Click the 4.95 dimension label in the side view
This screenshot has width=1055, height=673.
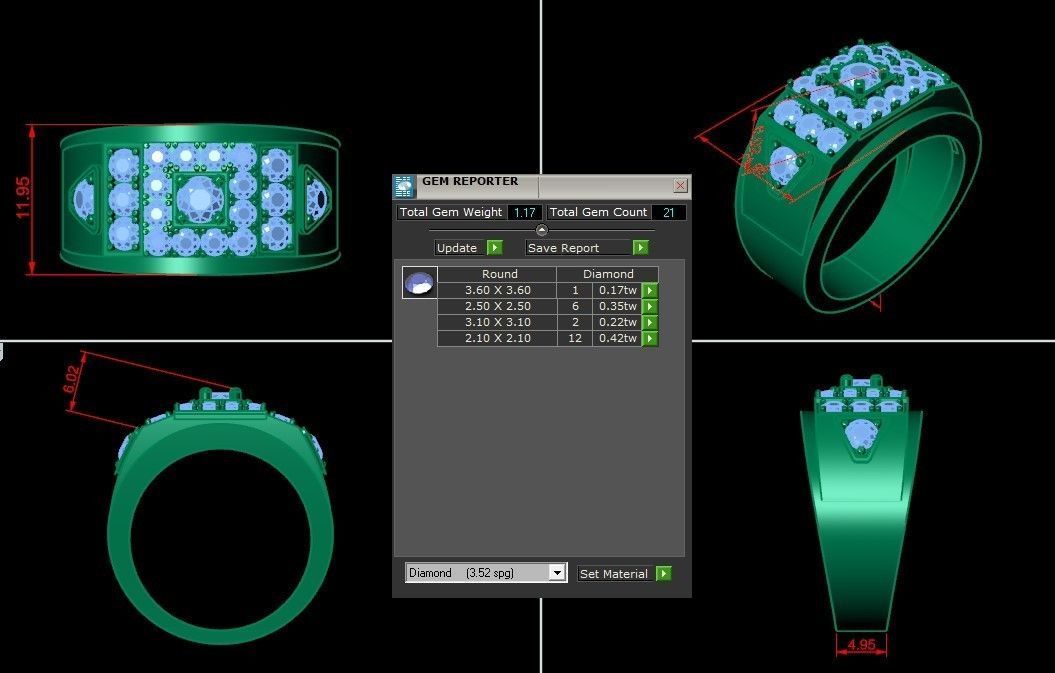pos(861,645)
